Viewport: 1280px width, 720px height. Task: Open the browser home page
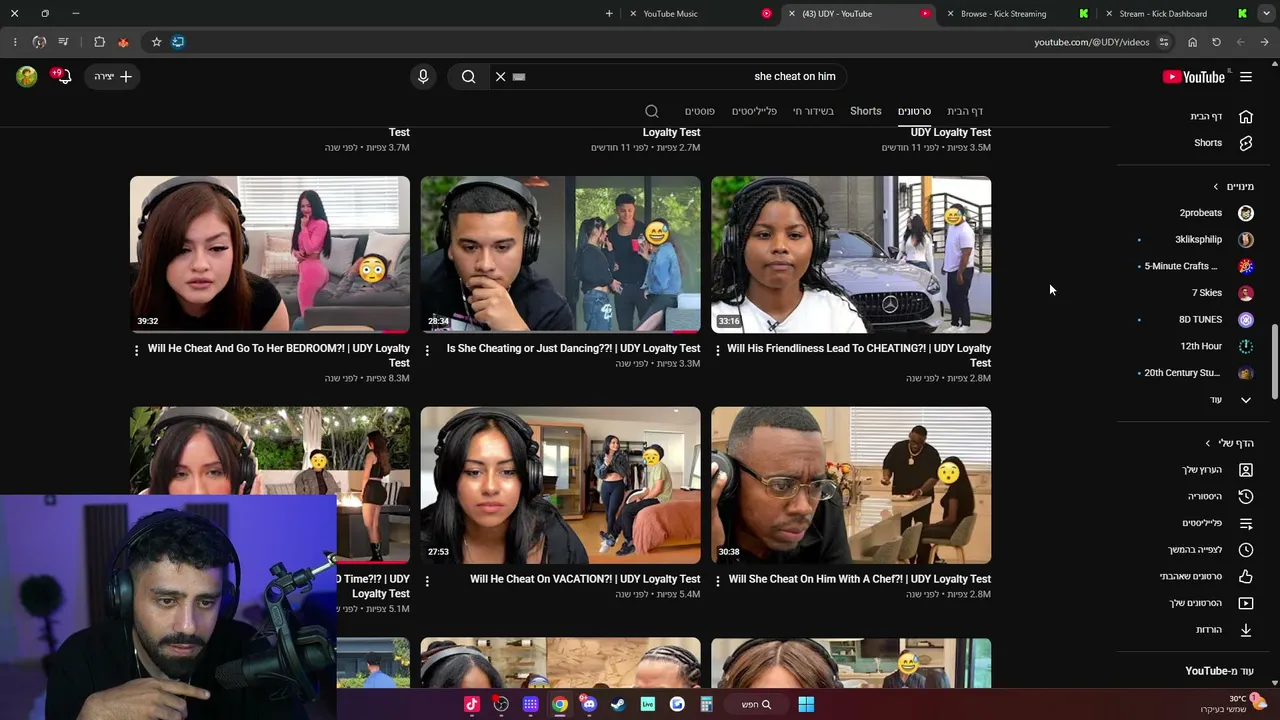(1192, 42)
